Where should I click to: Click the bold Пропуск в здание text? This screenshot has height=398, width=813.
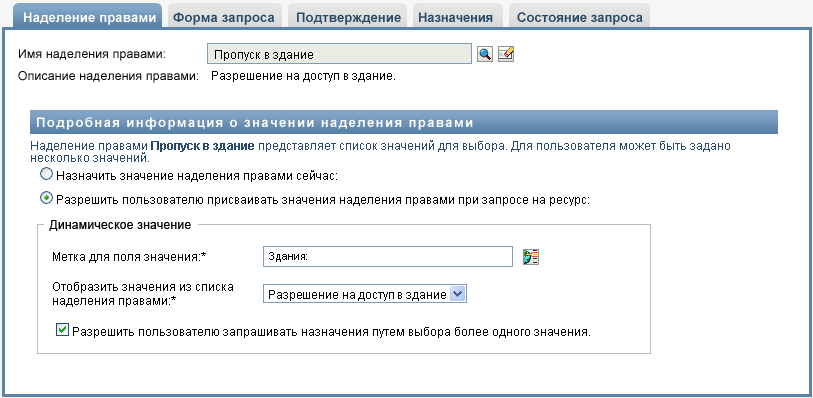pos(202,146)
